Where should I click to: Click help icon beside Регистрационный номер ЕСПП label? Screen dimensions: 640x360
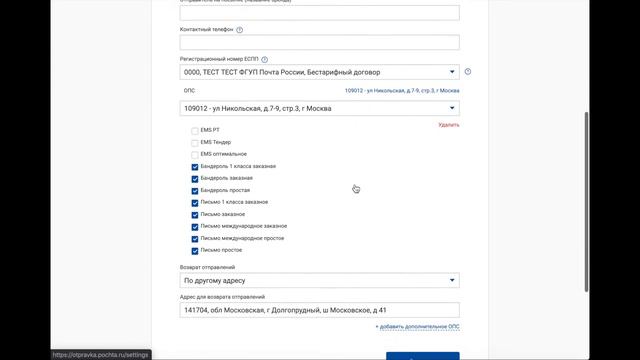[x=264, y=60]
